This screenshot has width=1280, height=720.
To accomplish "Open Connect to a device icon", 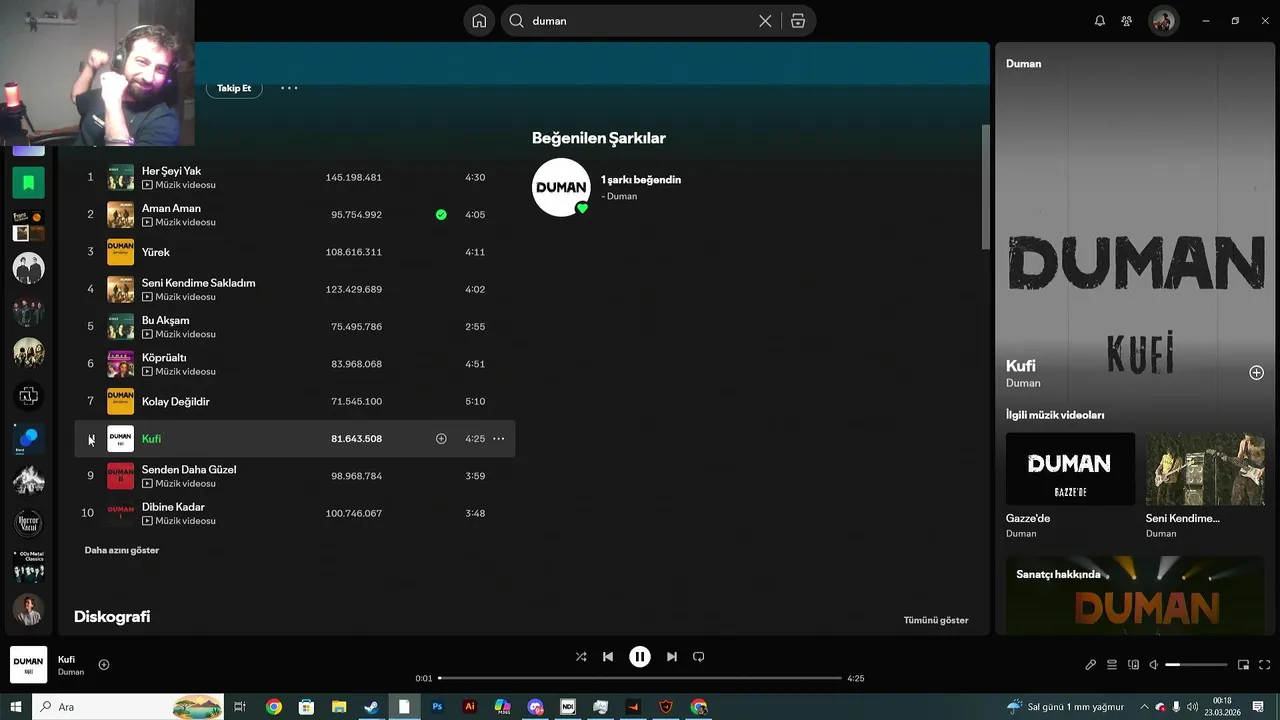I will (1133, 665).
